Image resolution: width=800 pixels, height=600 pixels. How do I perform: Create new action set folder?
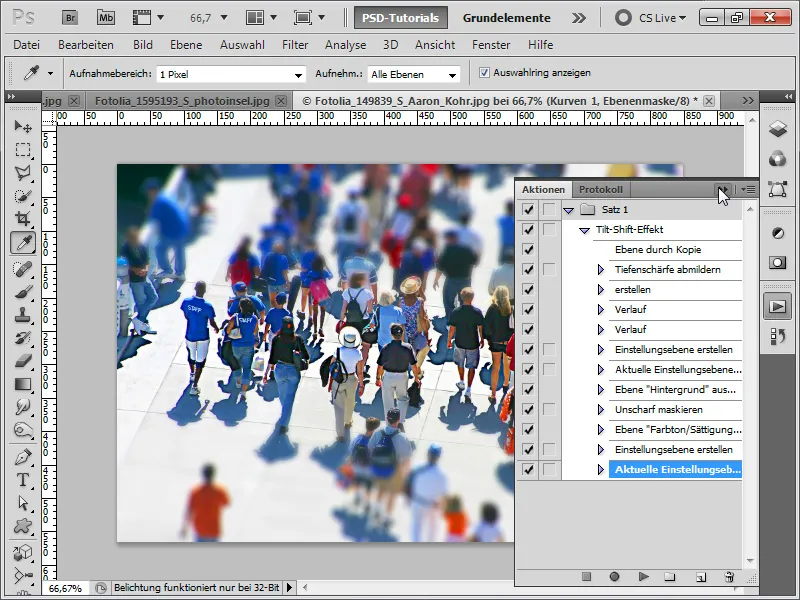pos(670,577)
